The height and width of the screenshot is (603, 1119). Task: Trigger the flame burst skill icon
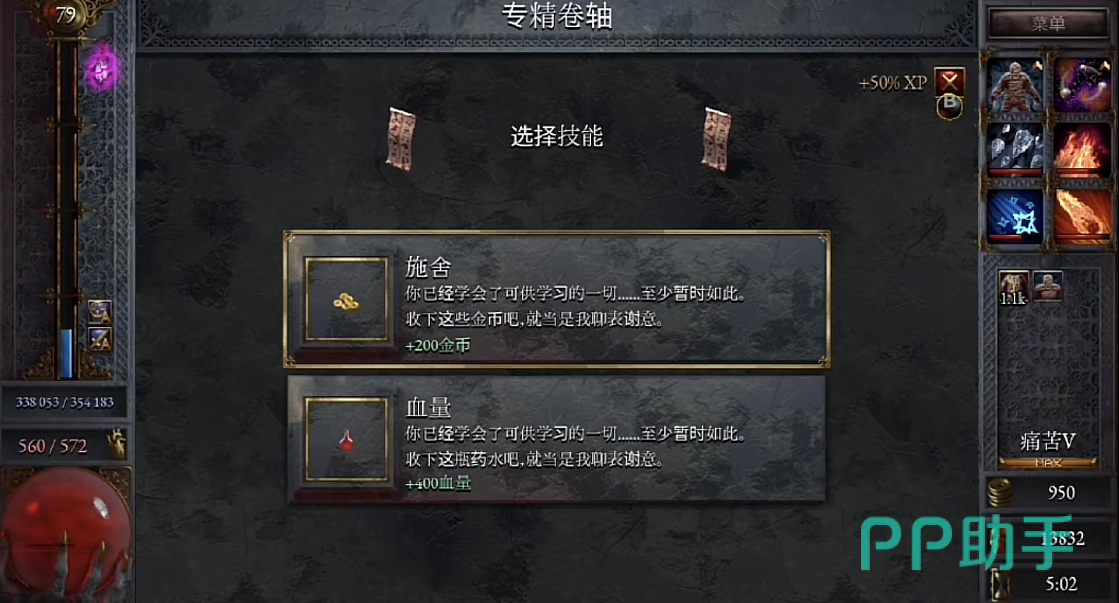click(x=1082, y=150)
